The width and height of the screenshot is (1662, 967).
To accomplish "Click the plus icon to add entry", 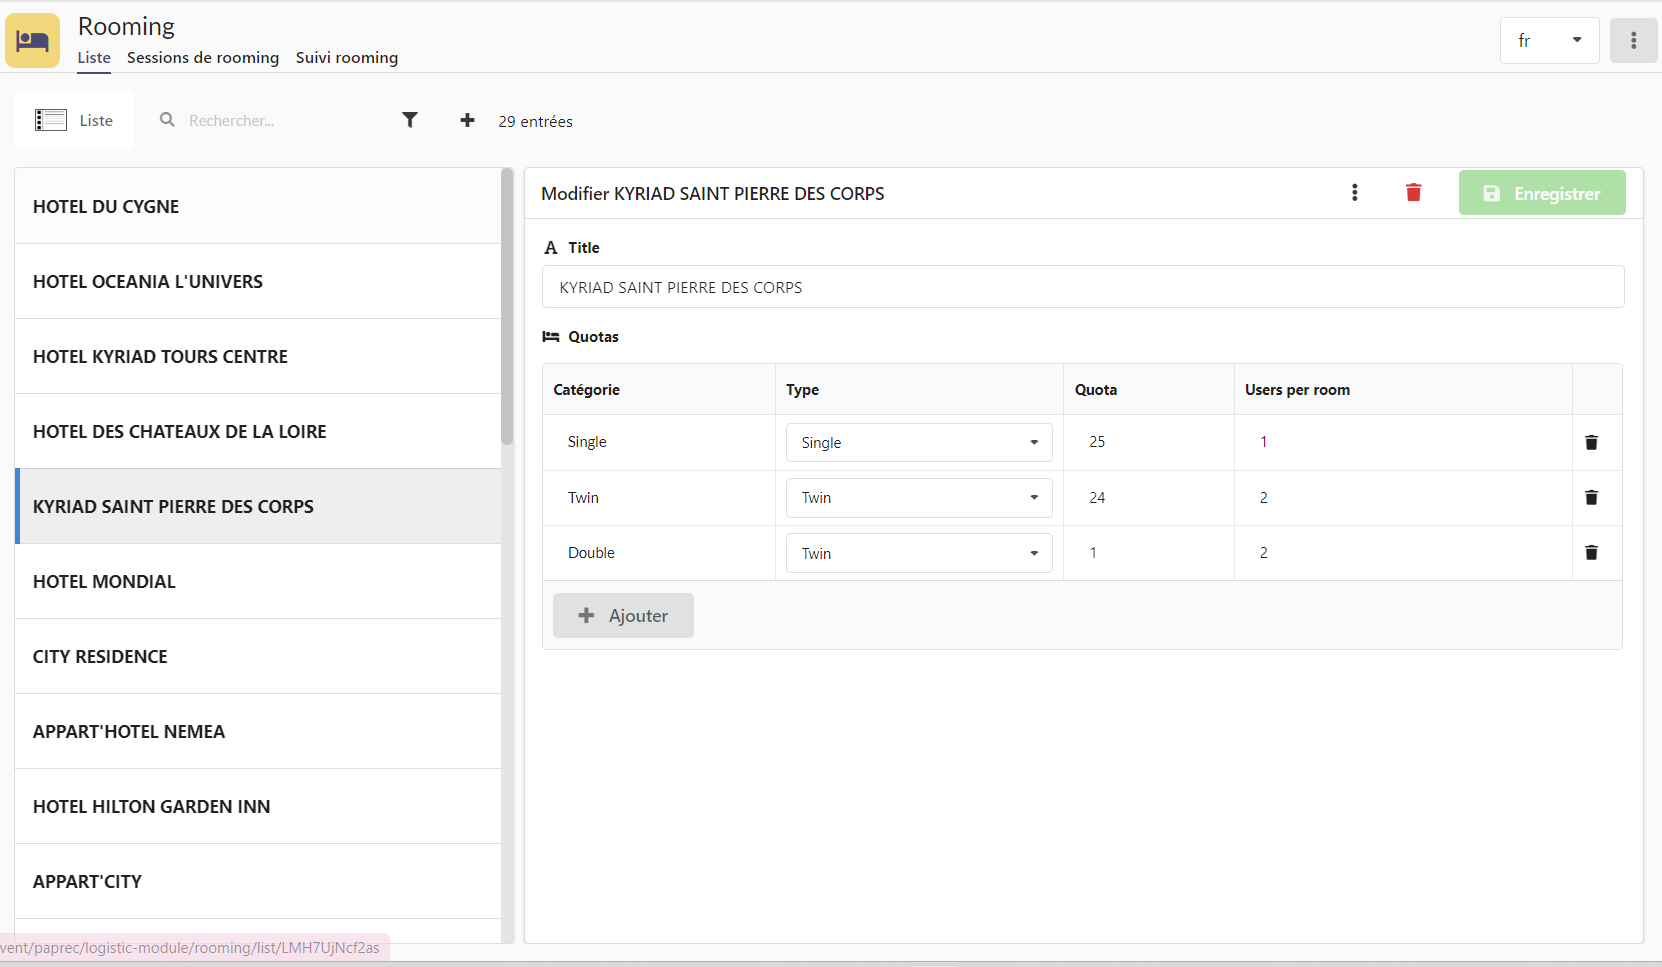I will pyautogui.click(x=467, y=120).
